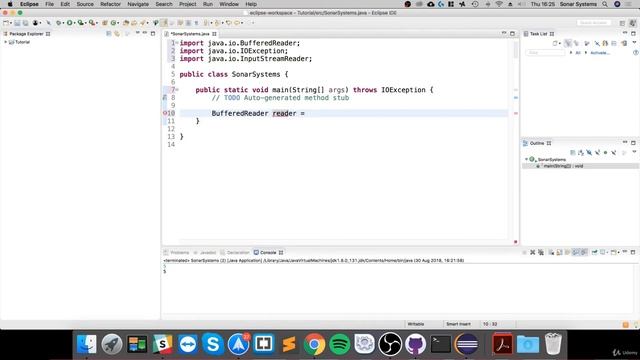Open the Open Console dropdown

pyautogui.click(x=619, y=253)
